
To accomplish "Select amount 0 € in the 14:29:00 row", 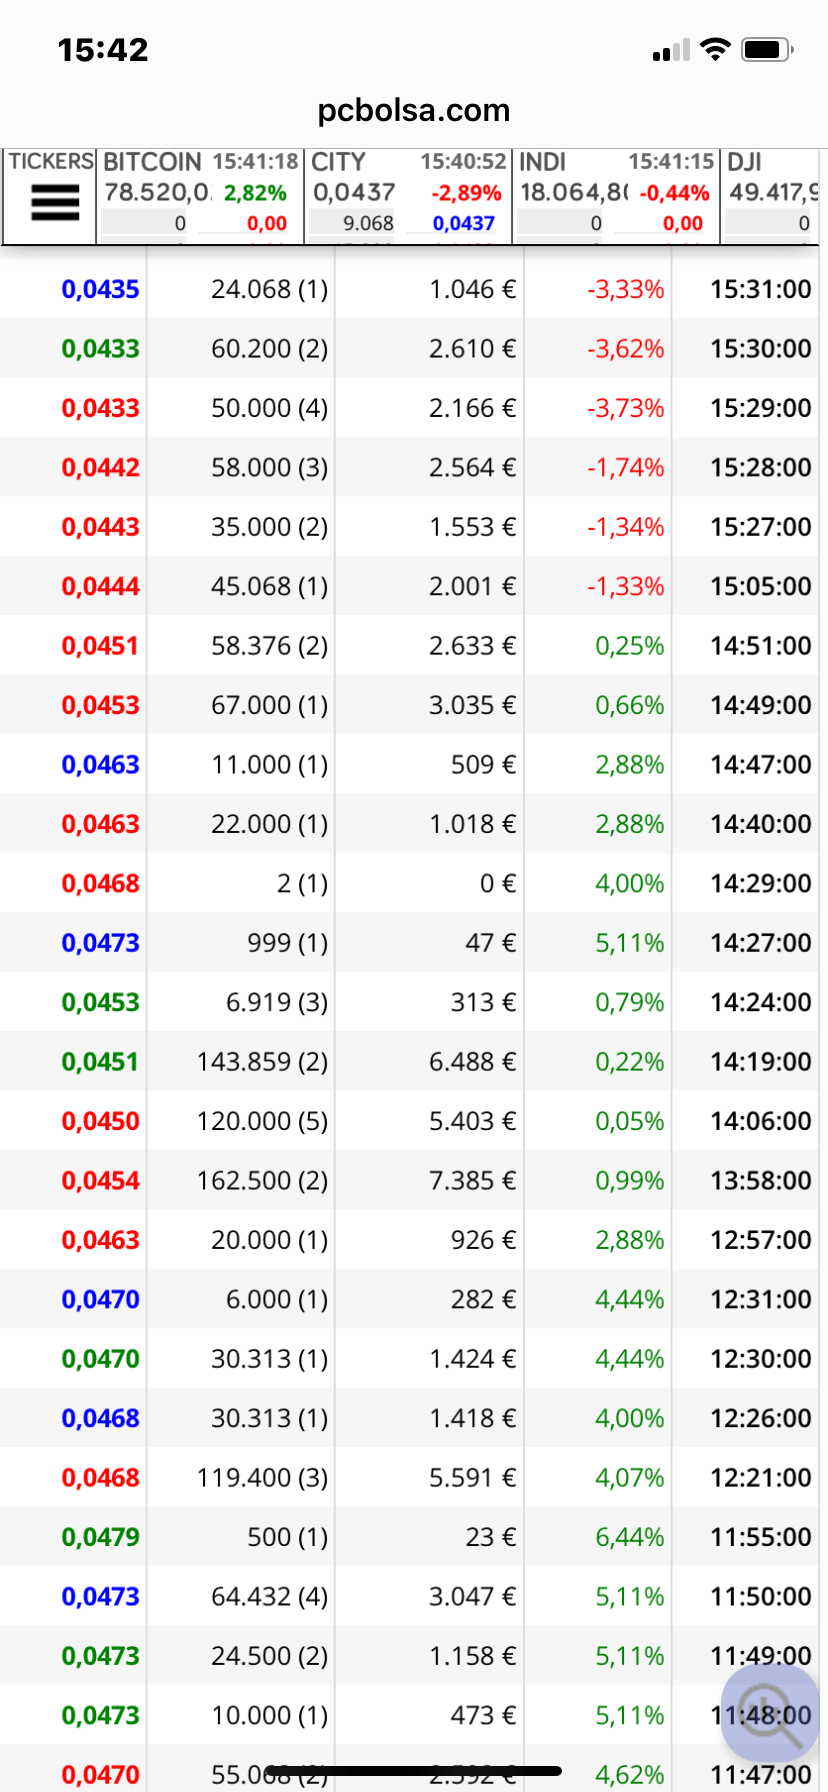I will [498, 884].
